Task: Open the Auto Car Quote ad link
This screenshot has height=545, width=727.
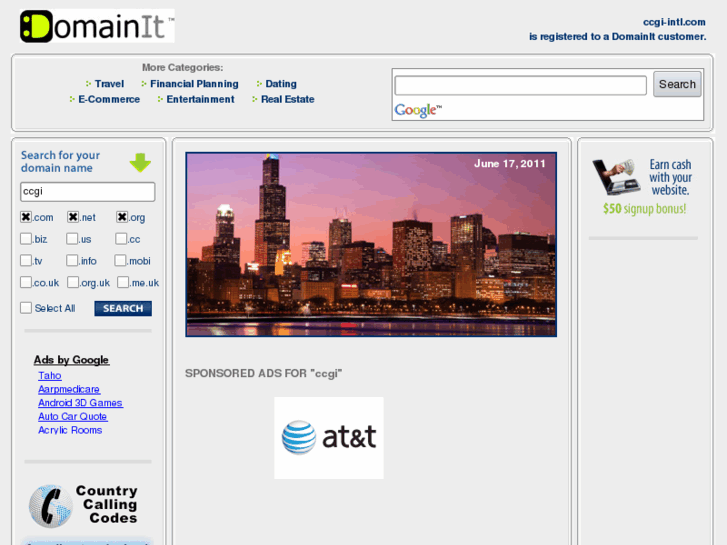Action: coord(73,417)
